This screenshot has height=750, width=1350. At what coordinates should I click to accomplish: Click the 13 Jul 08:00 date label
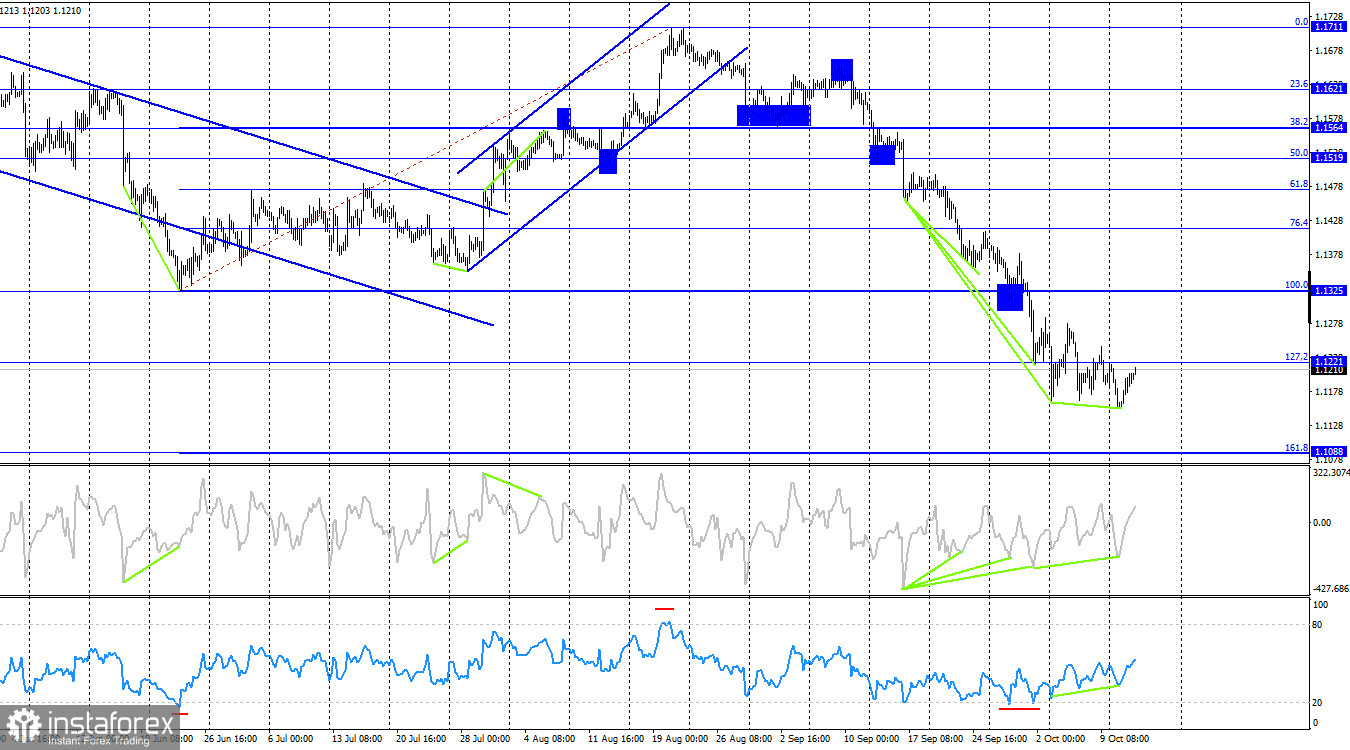pos(358,740)
